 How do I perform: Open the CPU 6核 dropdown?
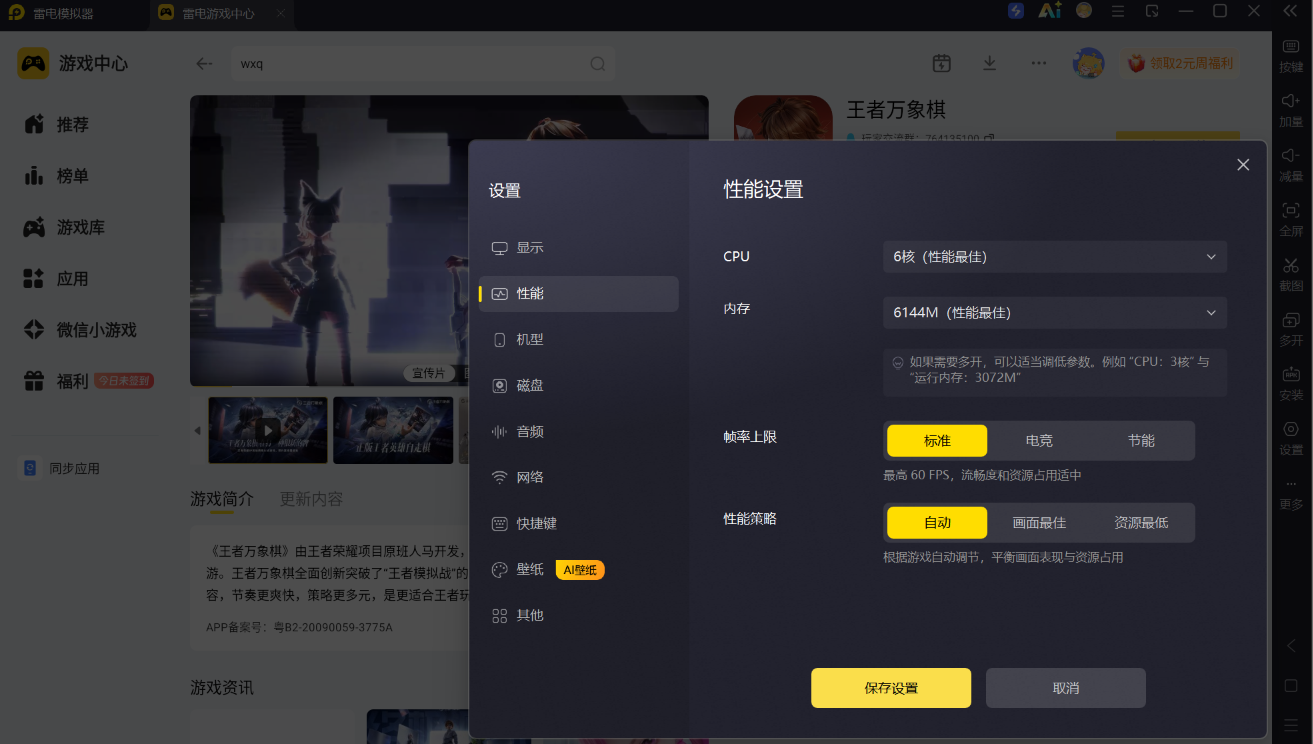(x=1055, y=257)
